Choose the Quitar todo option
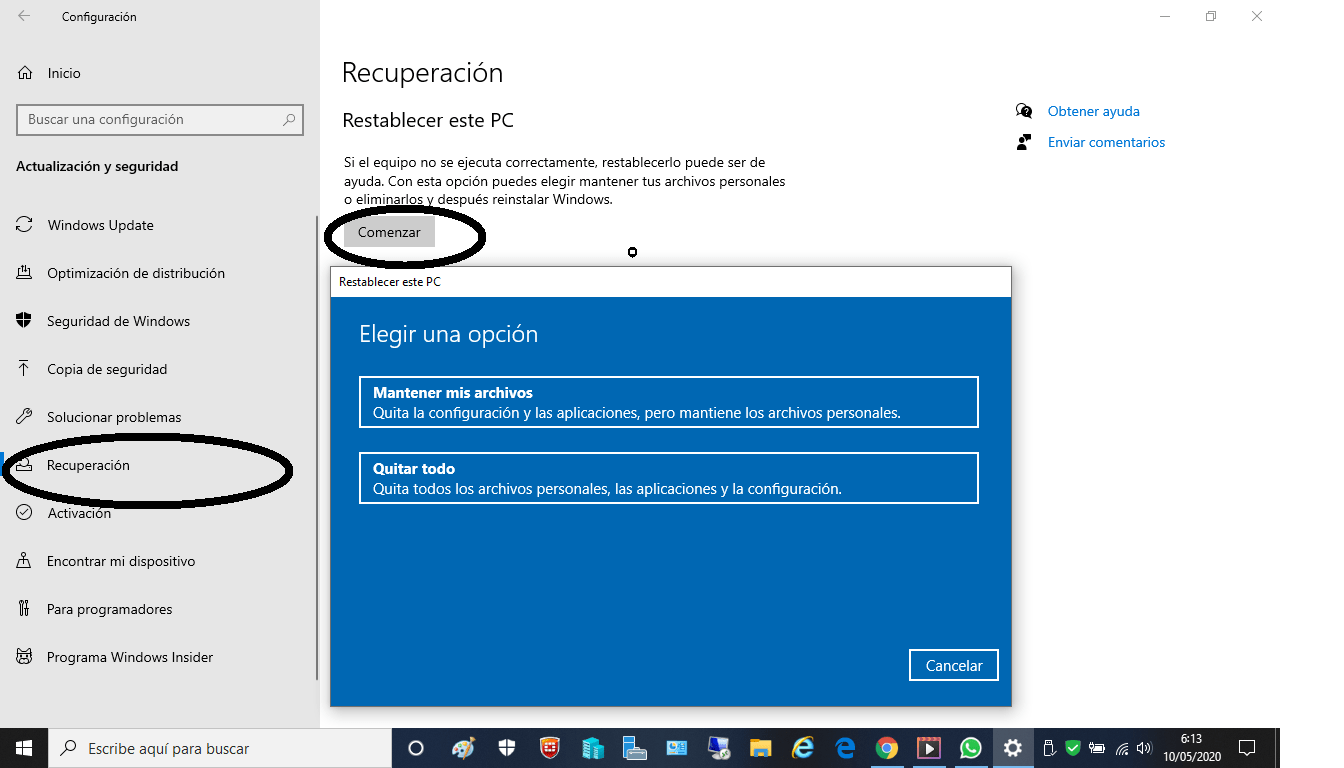 pos(668,478)
